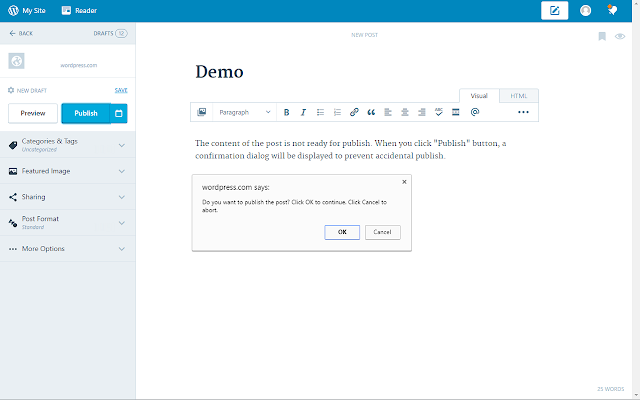
Task: Open the schedule calendar icon next to Publish
Action: pyautogui.click(x=119, y=113)
